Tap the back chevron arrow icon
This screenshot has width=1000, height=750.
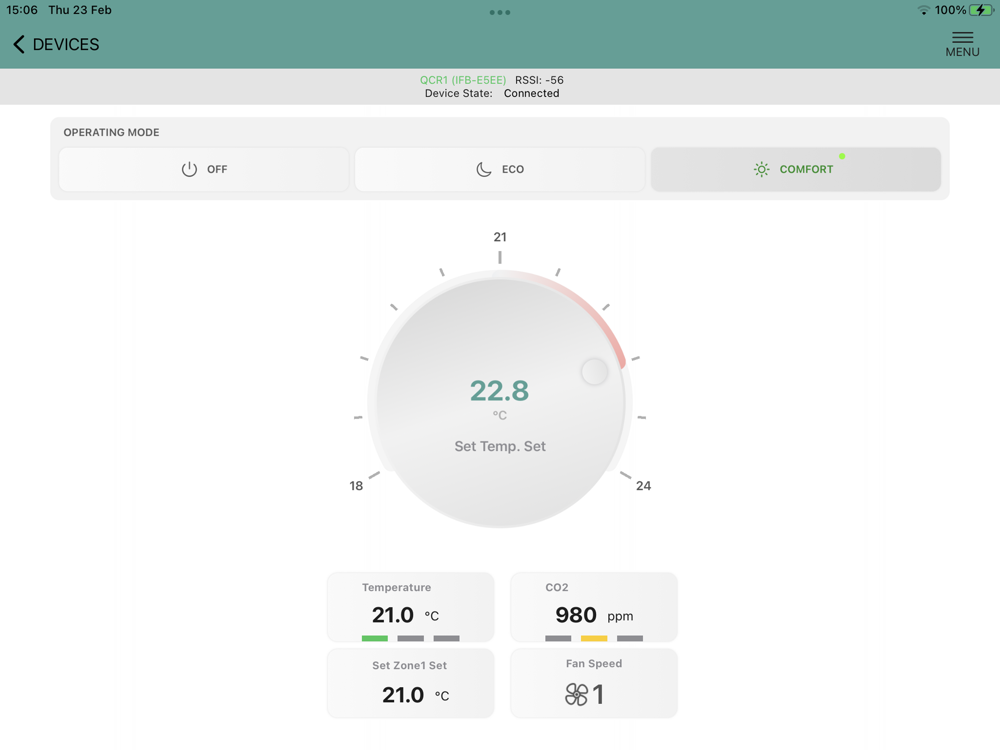(18, 44)
